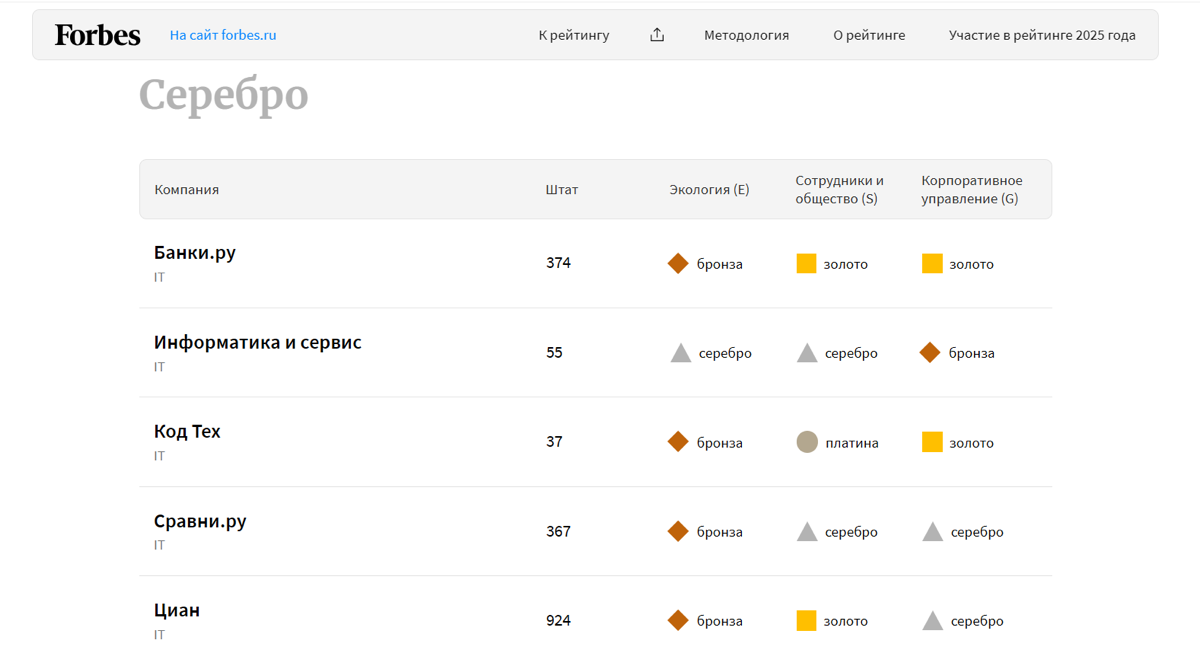
Task: Click the IT label under Сравни.ру
Action: pyautogui.click(x=159, y=545)
